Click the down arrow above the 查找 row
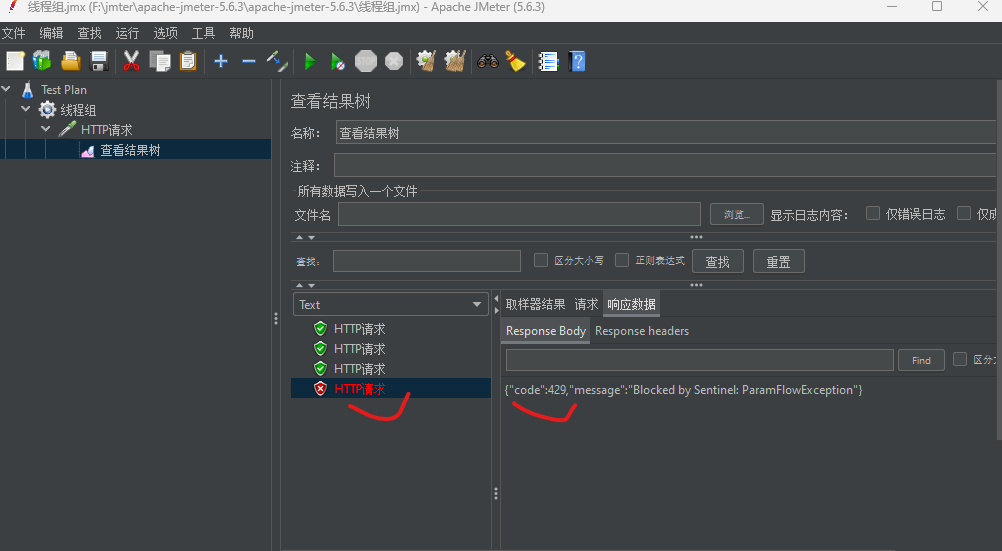 tap(311, 237)
